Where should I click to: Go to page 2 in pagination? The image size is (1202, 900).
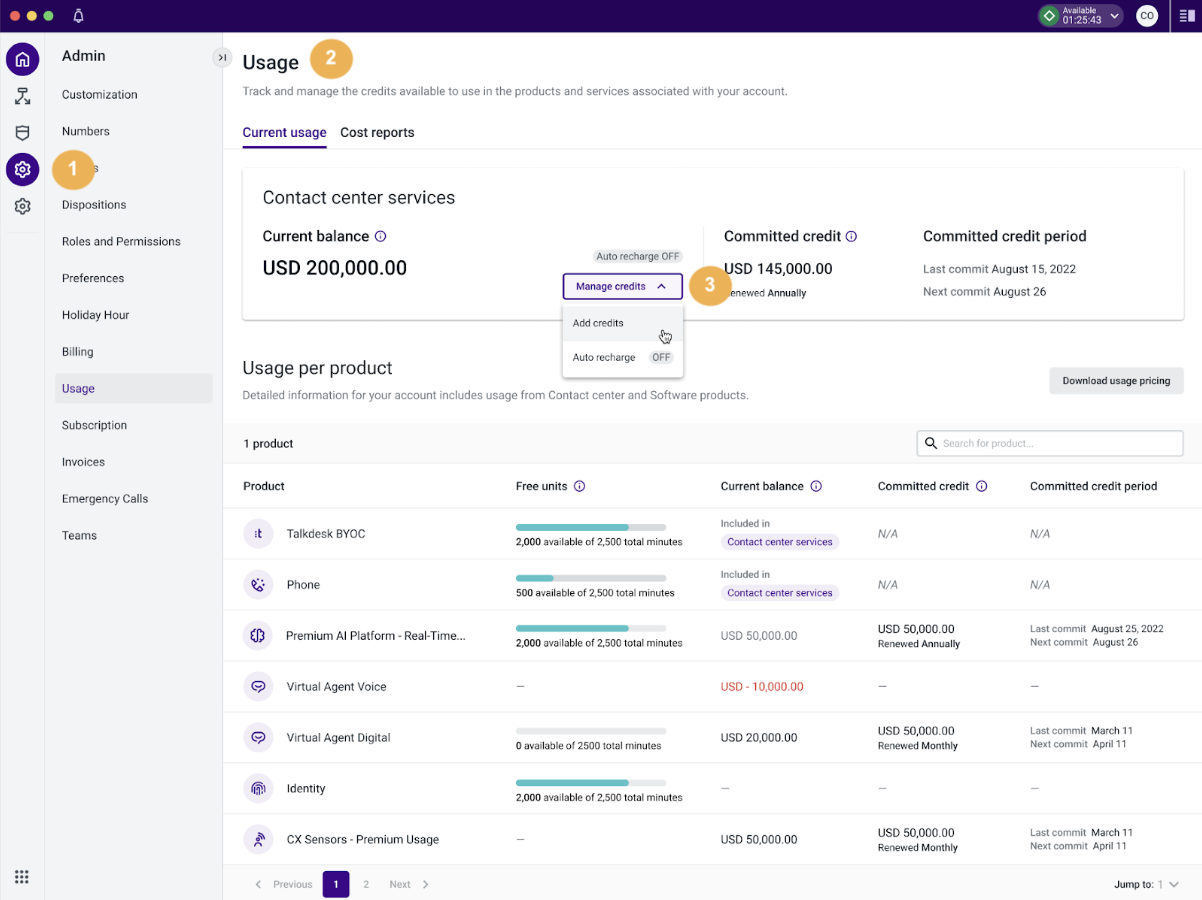(x=366, y=885)
